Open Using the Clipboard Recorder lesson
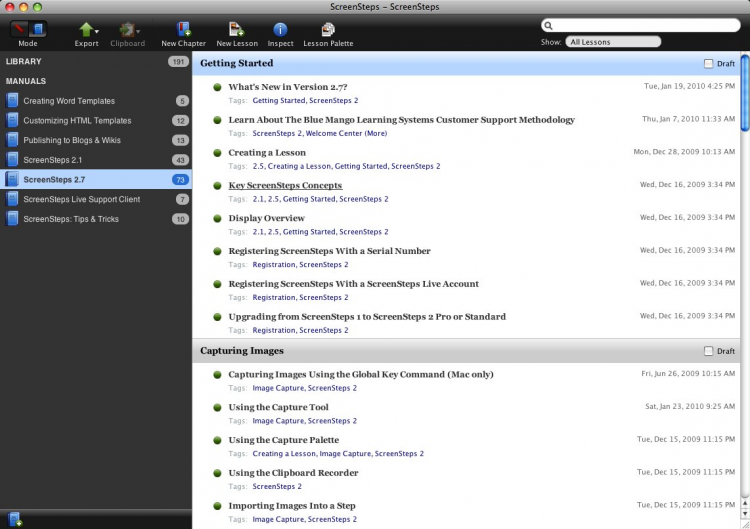 293,473
